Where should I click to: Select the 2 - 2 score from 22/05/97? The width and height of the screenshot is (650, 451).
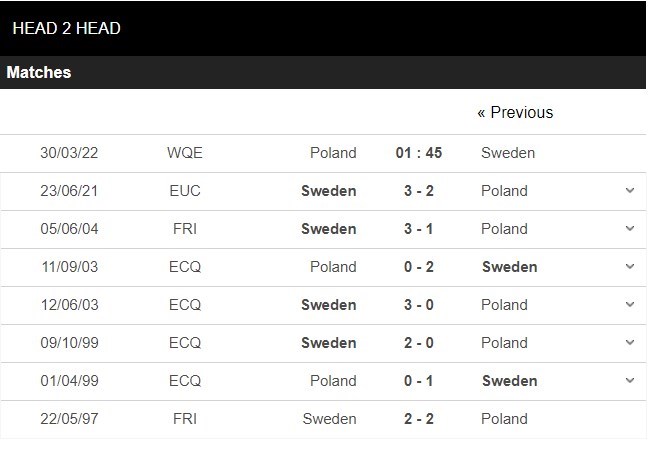click(x=419, y=419)
